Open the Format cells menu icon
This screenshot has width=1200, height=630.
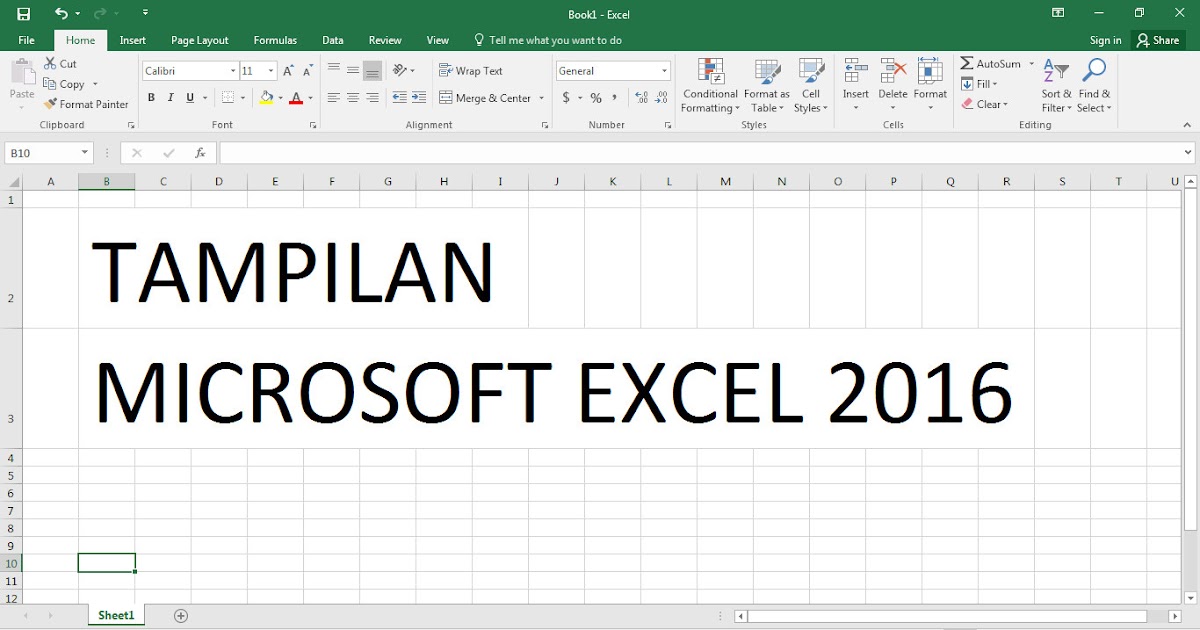coord(930,72)
